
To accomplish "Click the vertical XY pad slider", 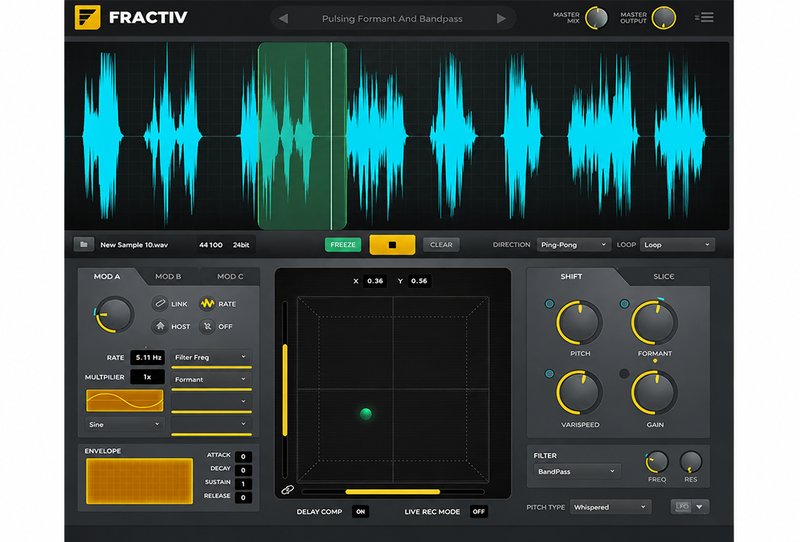I will pyautogui.click(x=285, y=390).
